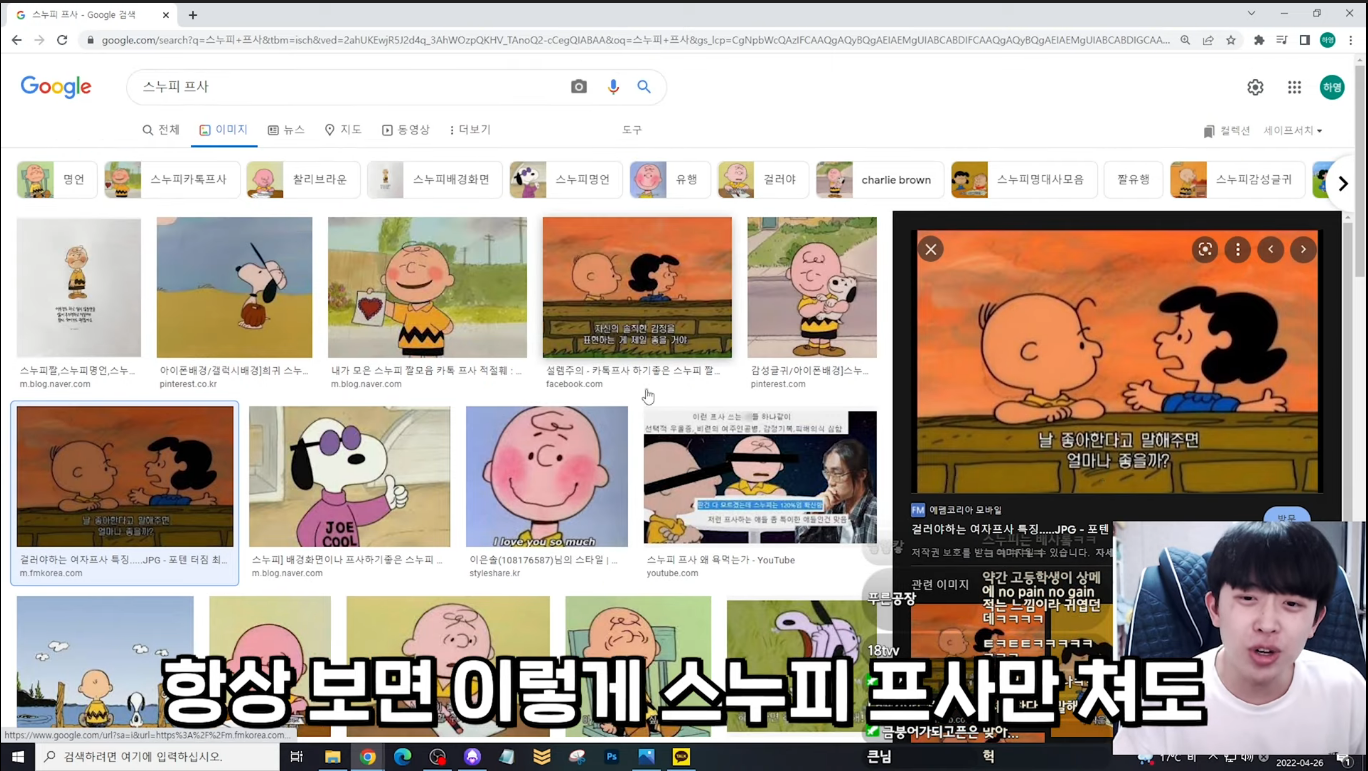The image size is (1368, 771).
Task: Open Charlie Brown hugging Snoopy thumbnail
Action: 812,287
